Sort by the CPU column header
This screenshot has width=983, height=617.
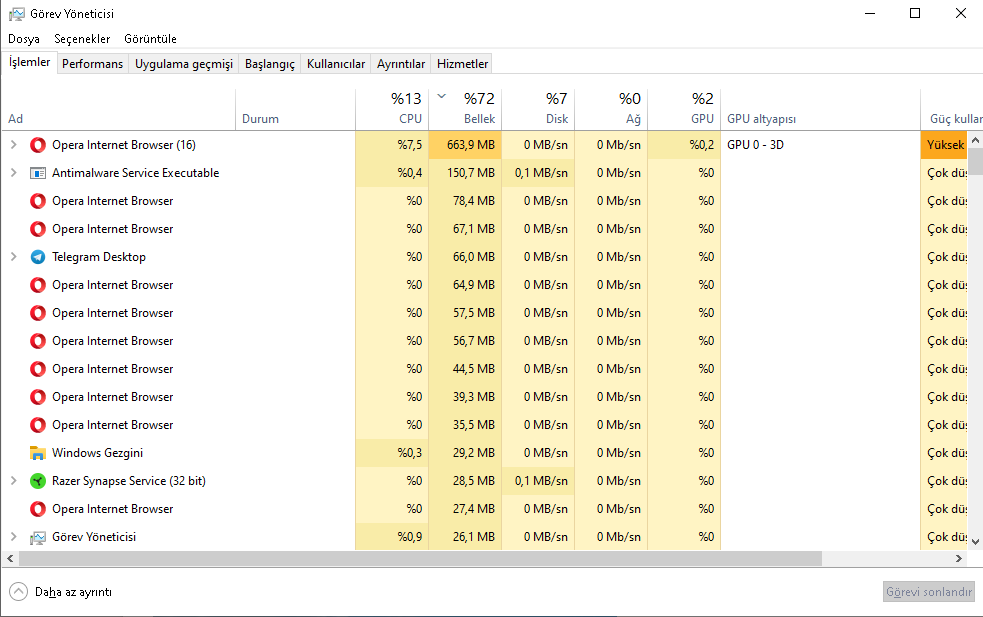point(392,108)
